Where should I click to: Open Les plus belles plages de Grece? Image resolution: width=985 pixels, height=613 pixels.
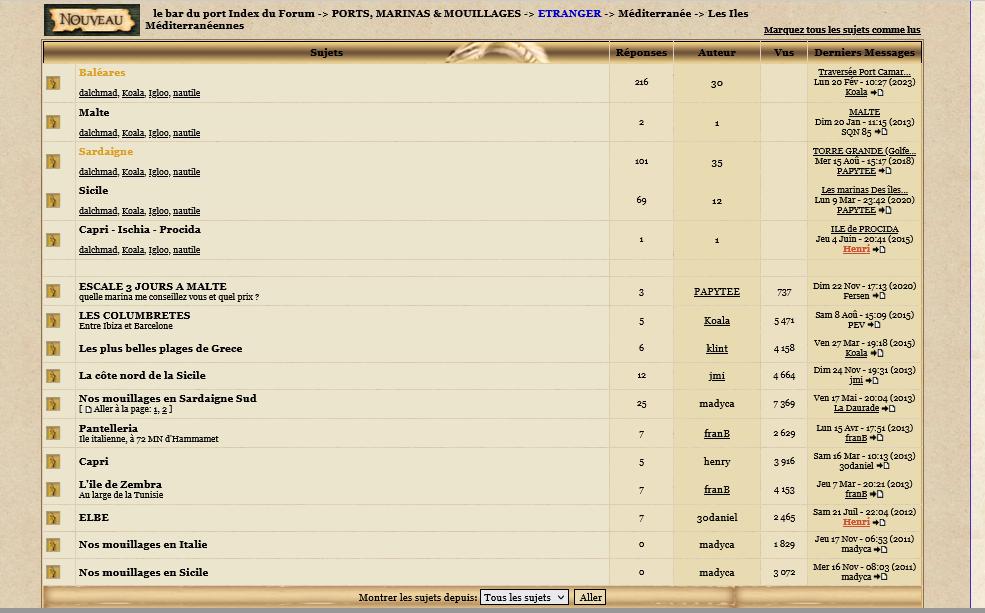(x=160, y=349)
